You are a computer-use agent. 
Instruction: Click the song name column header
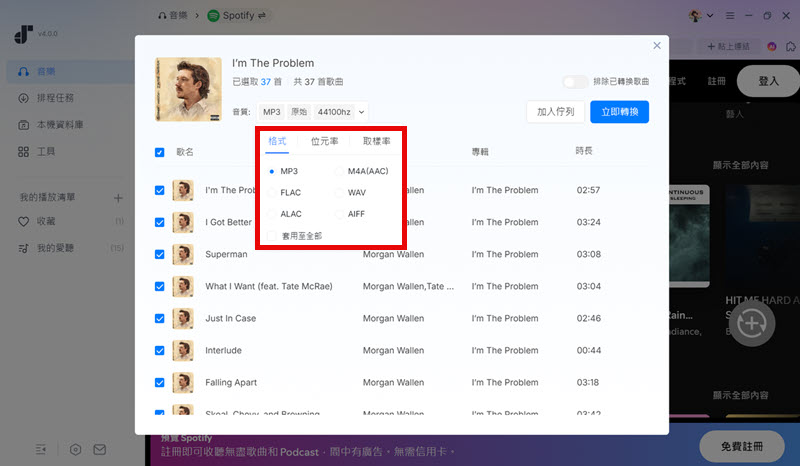[185, 152]
